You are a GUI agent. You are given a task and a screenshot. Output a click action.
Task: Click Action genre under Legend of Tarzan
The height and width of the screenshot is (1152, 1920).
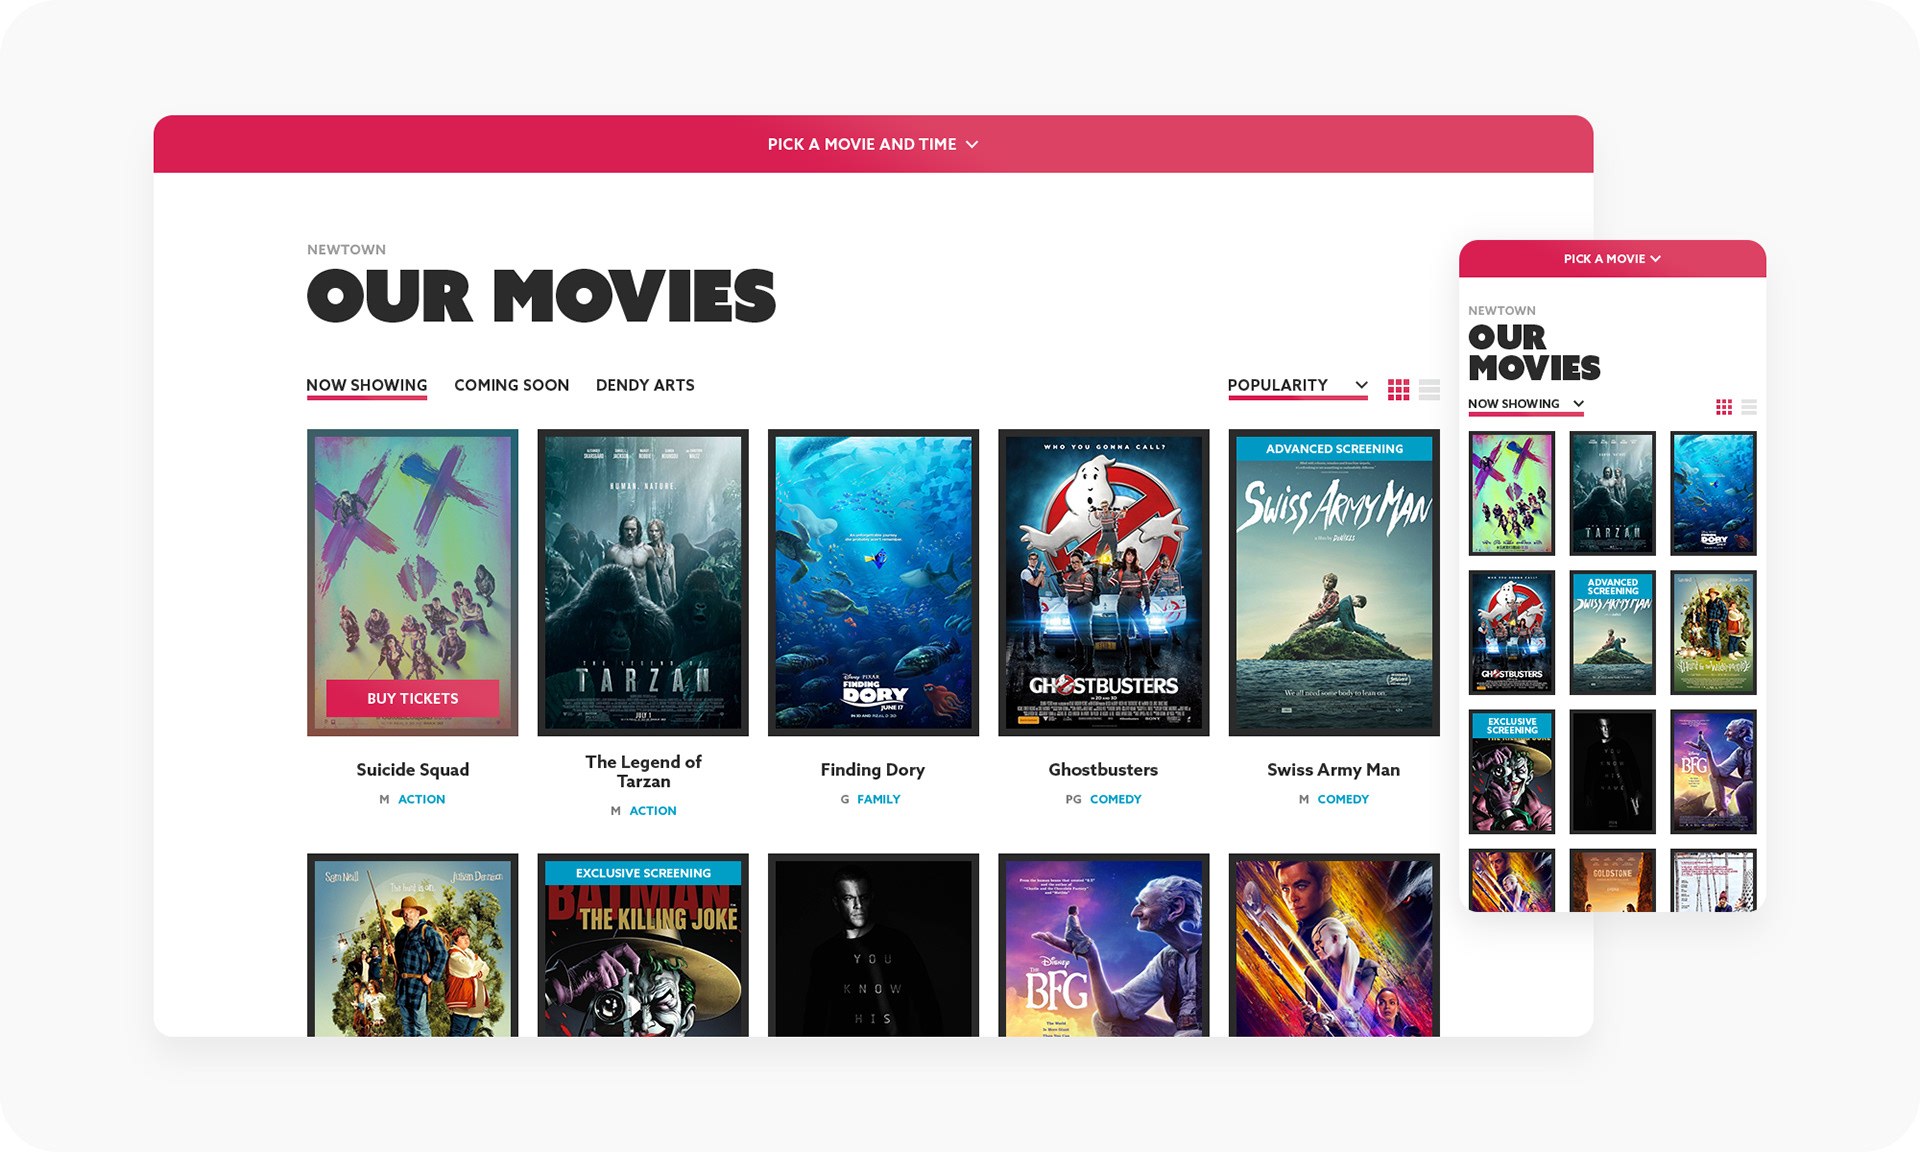tap(652, 811)
